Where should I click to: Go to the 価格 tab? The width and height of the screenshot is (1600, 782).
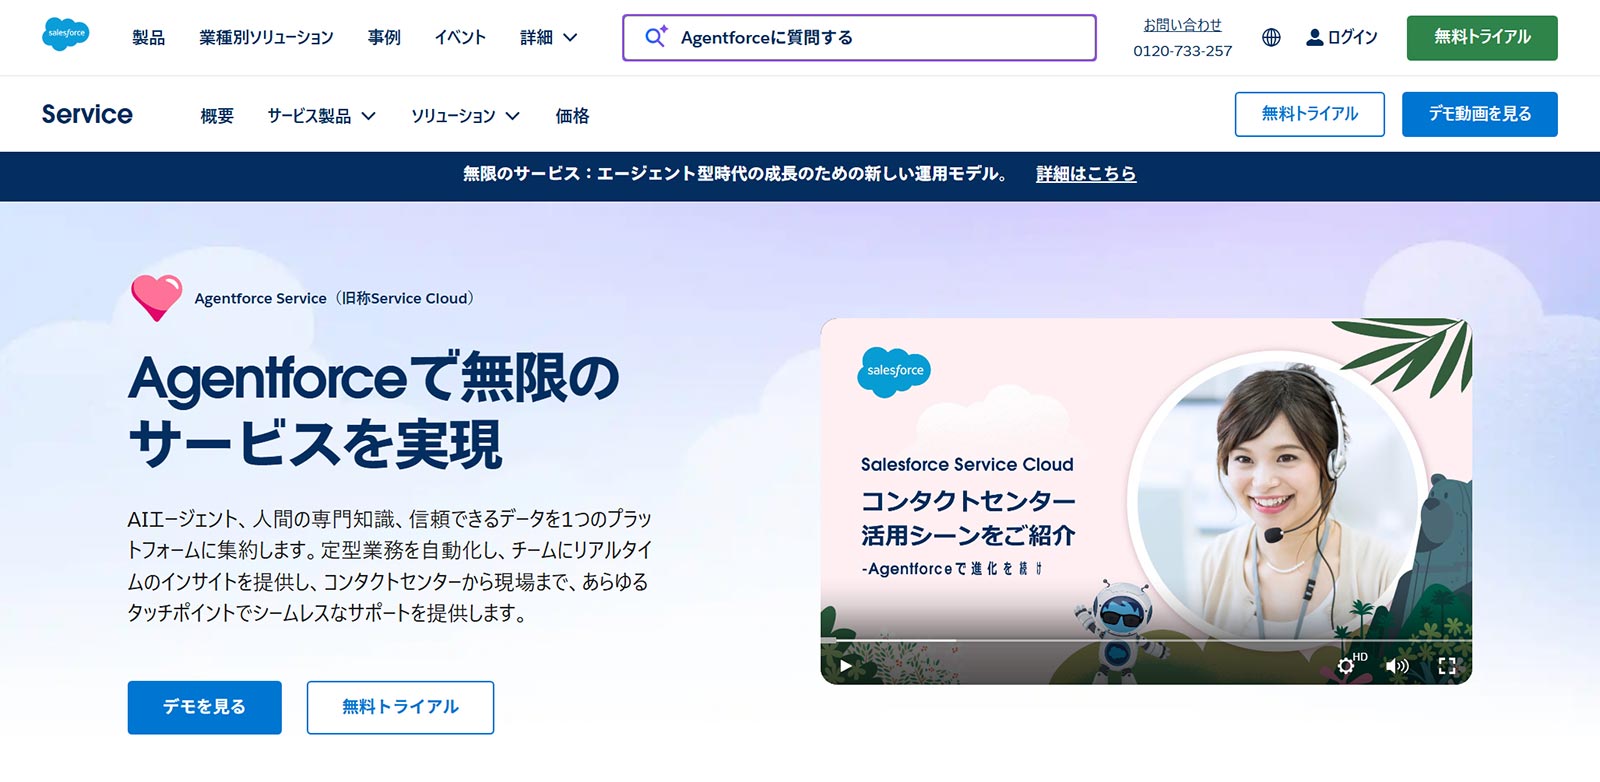click(572, 116)
